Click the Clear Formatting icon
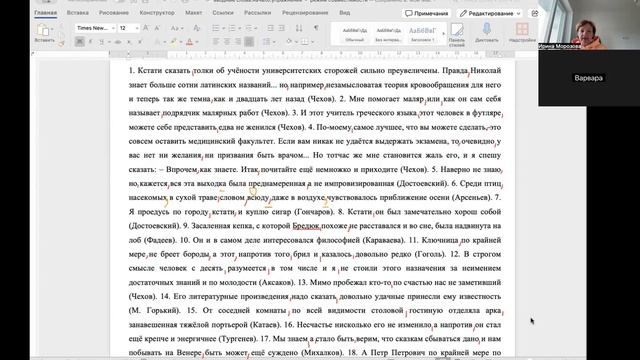This screenshot has width=640, height=360. [196, 28]
